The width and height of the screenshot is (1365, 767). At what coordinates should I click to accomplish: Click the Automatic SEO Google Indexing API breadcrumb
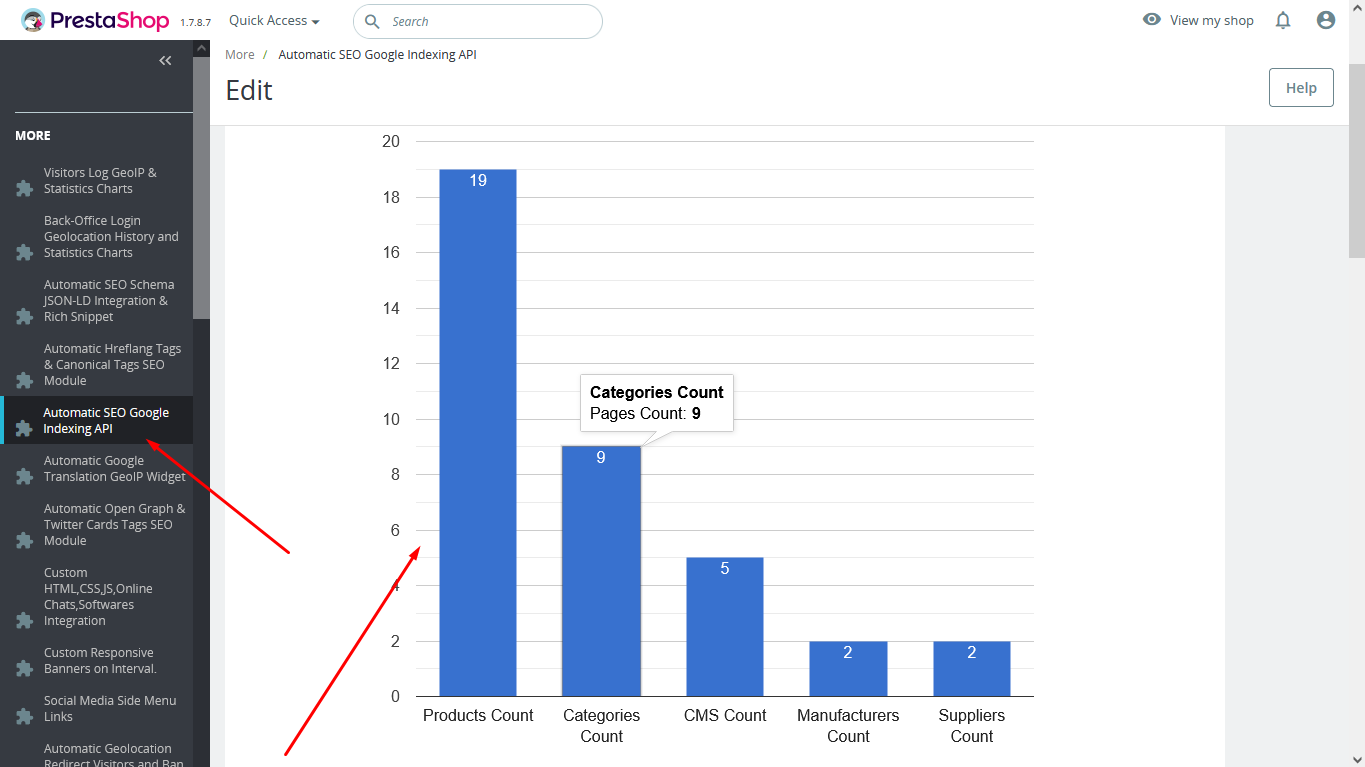tap(377, 55)
